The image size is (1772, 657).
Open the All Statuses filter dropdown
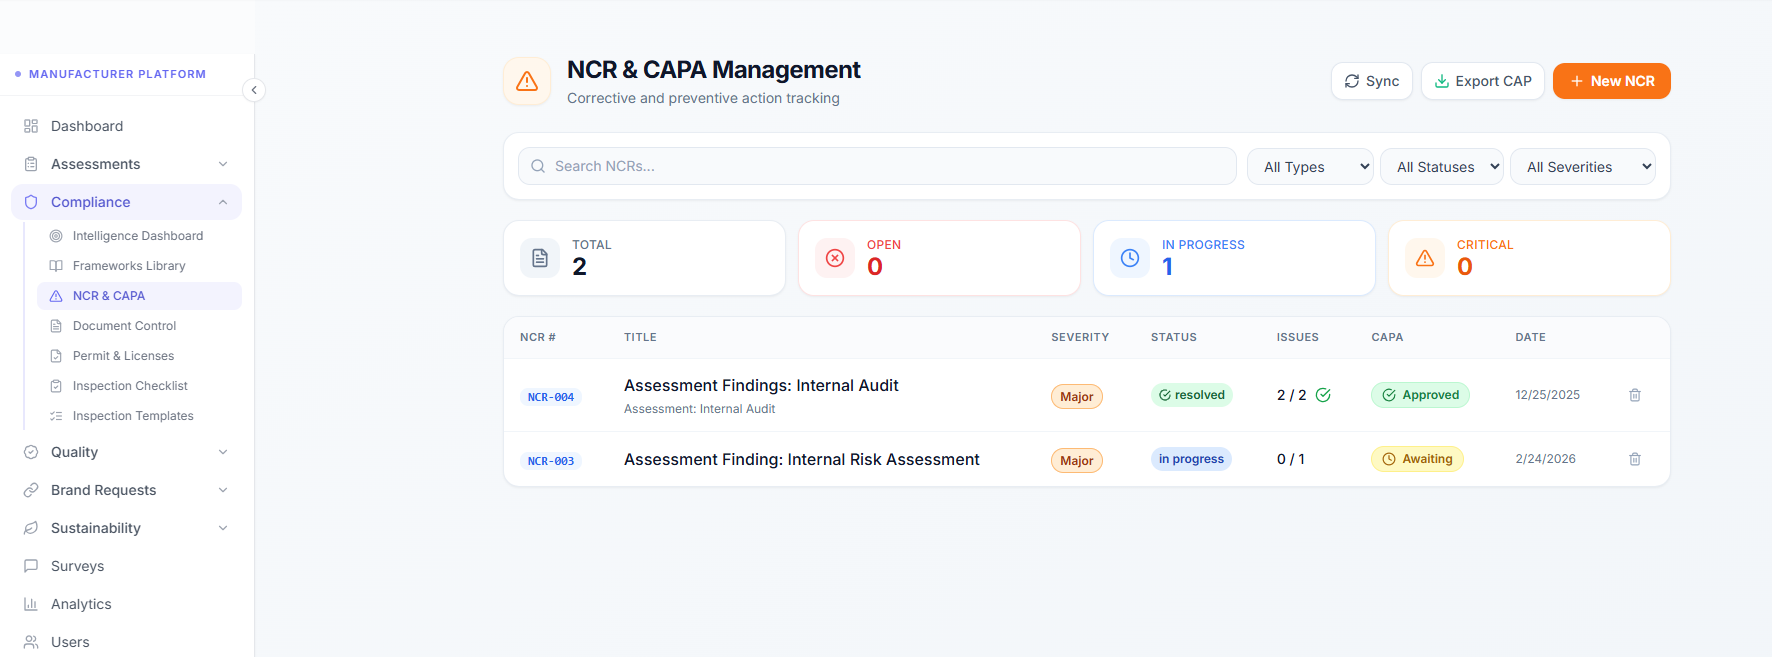pos(1442,167)
